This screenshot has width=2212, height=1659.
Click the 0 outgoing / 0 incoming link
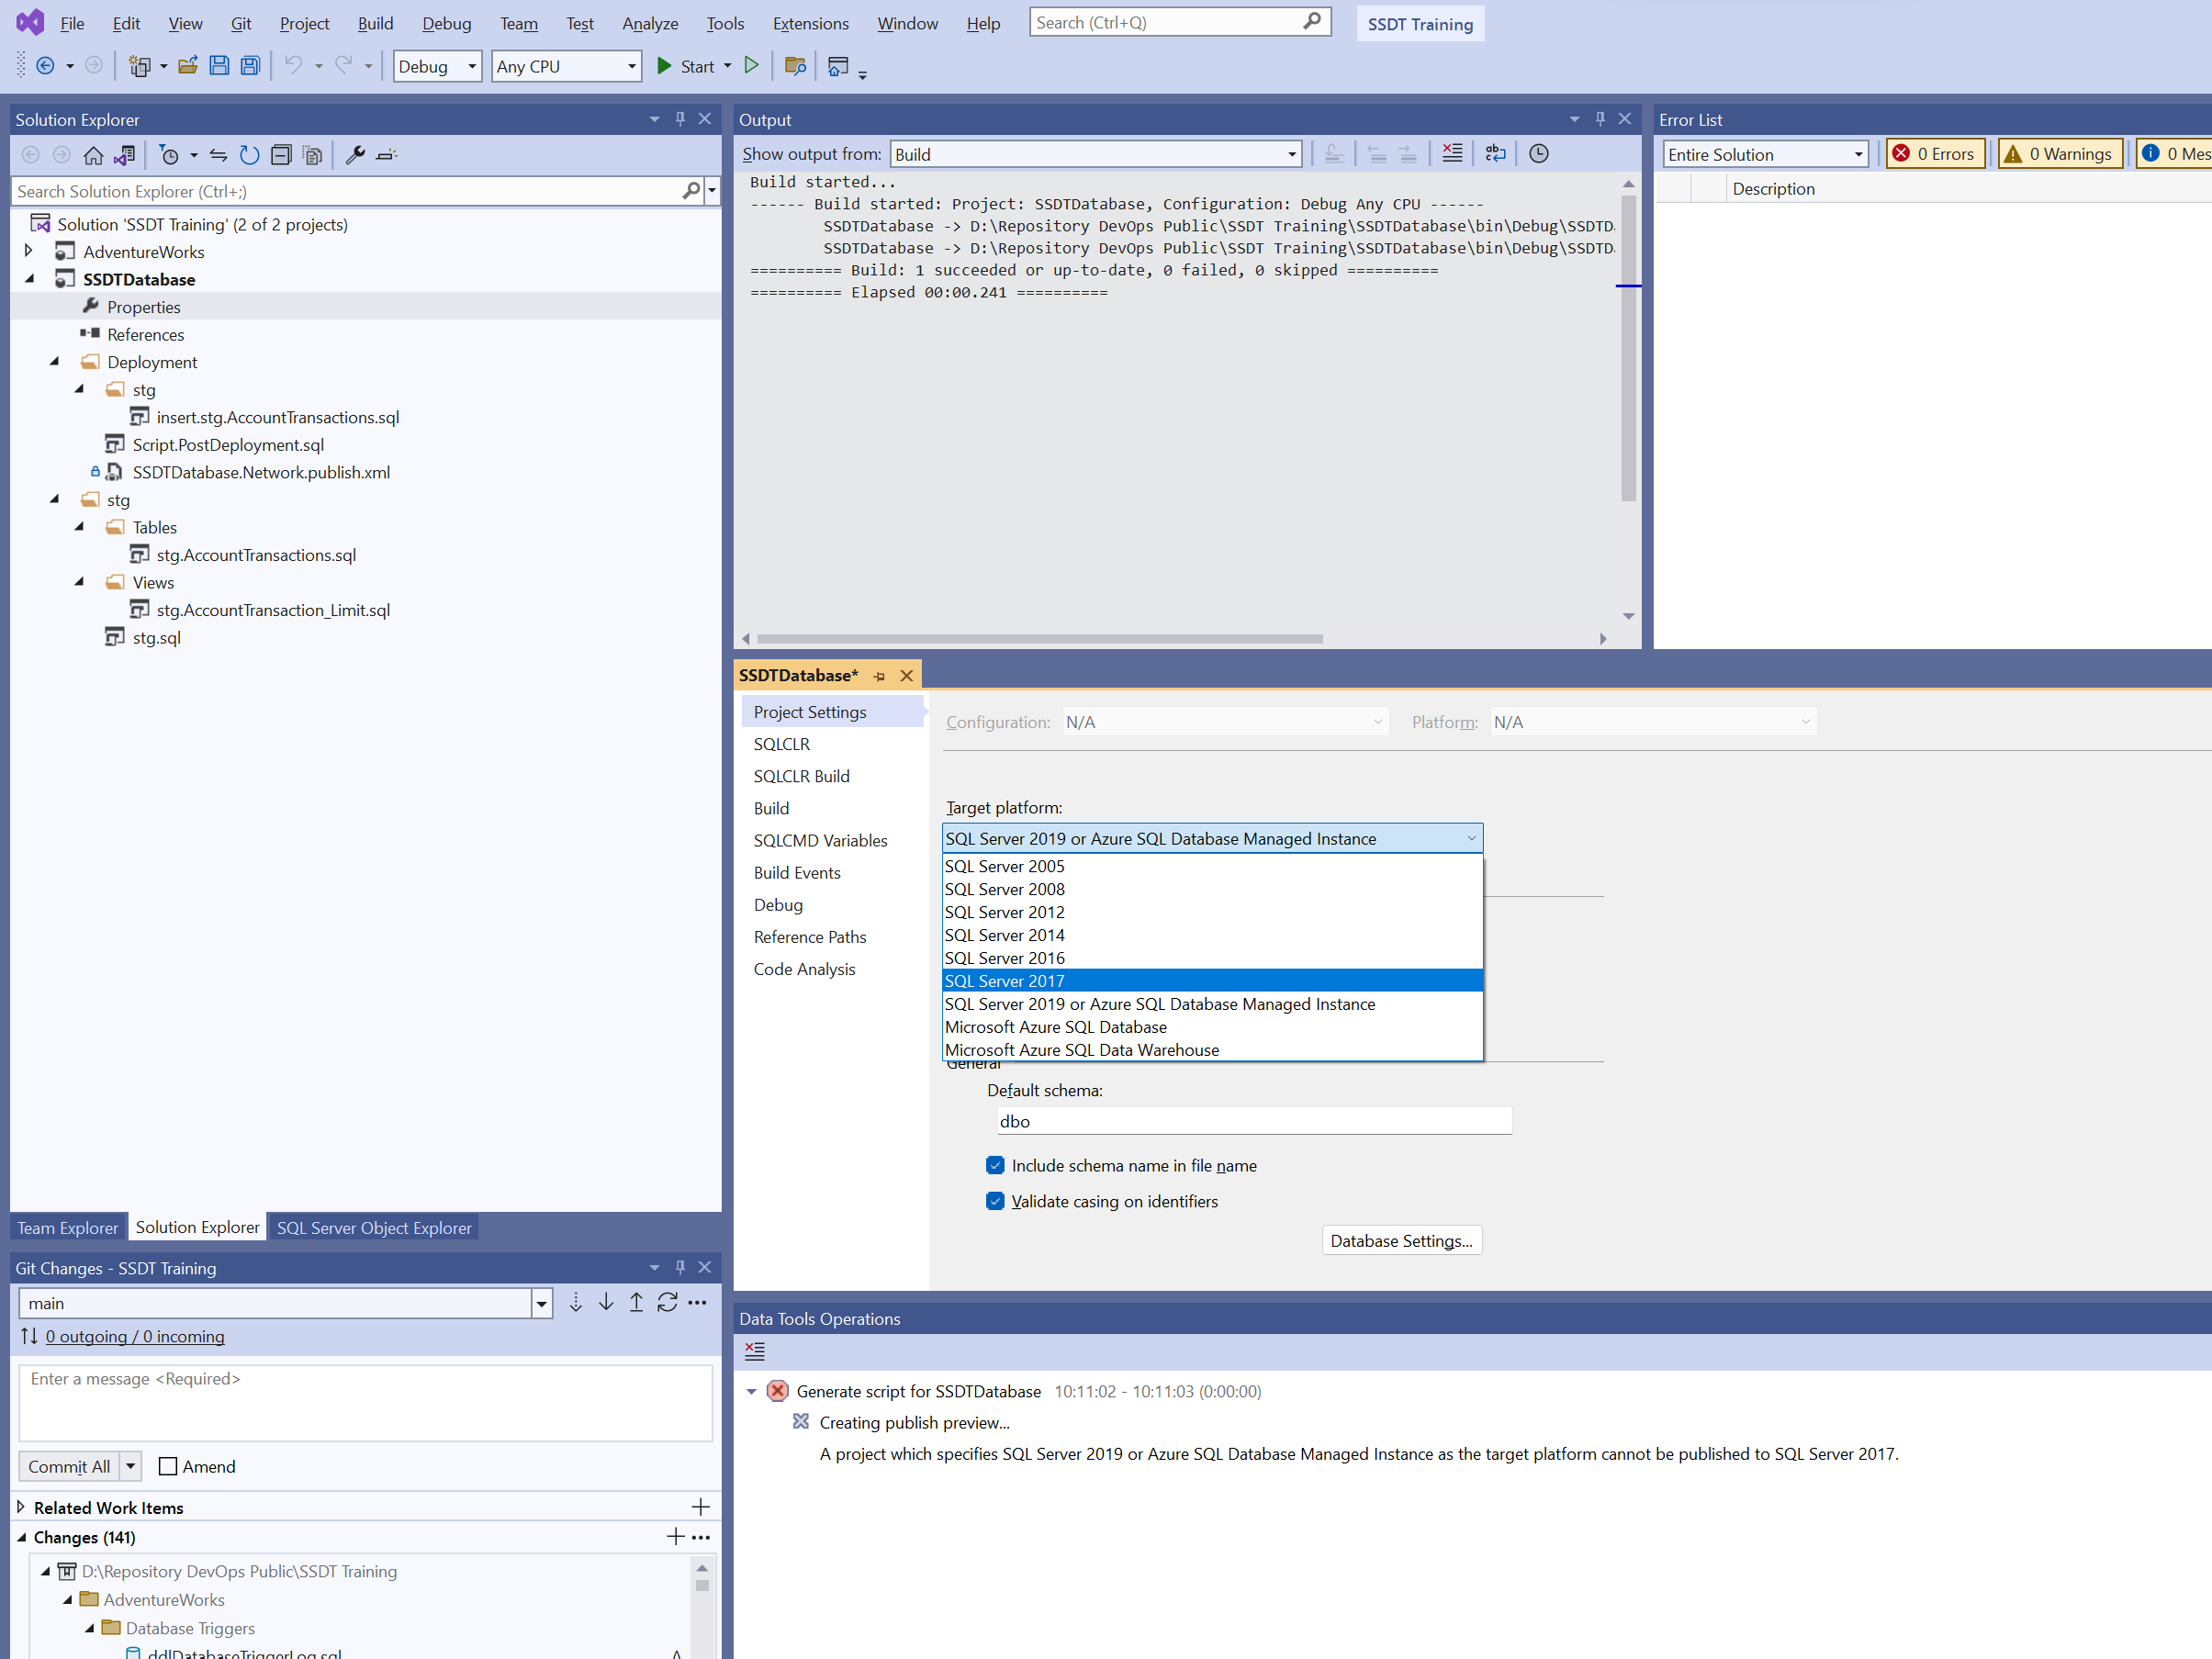135,1336
